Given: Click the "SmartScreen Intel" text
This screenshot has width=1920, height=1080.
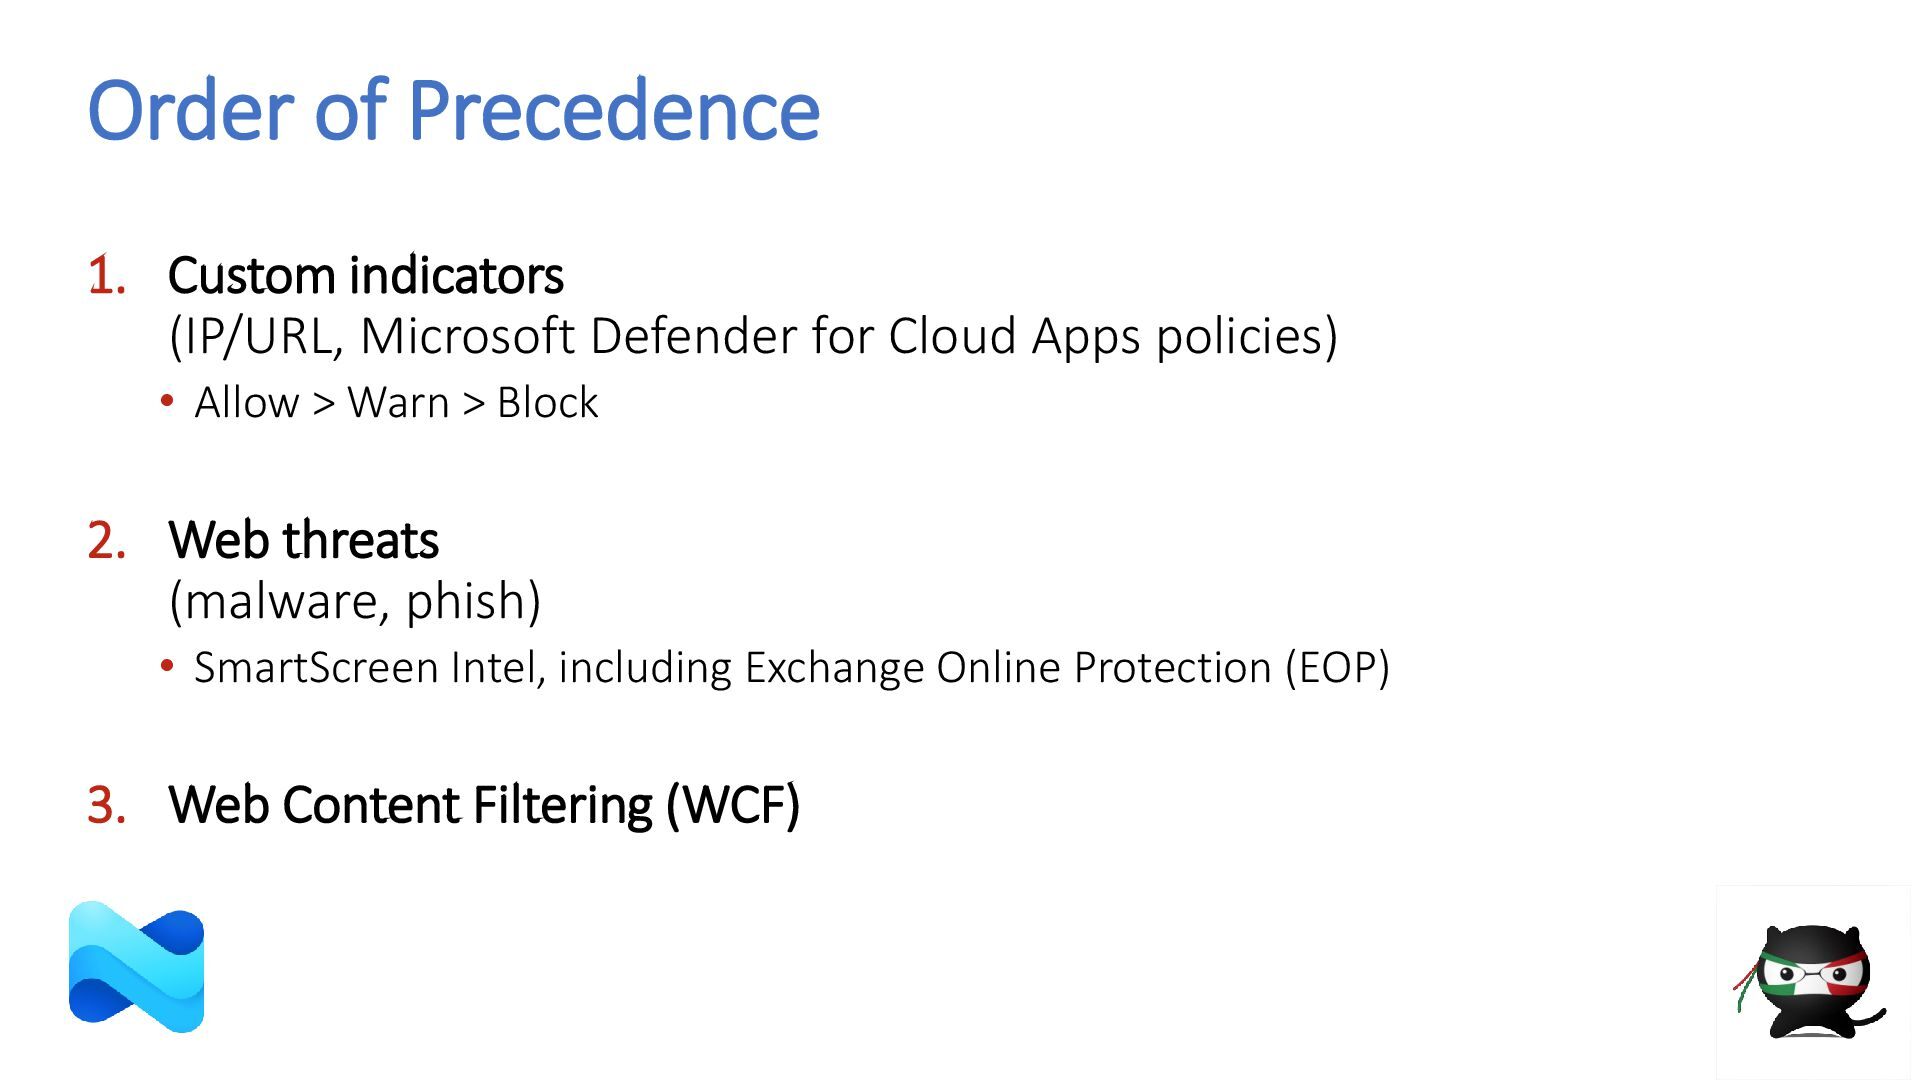Looking at the screenshot, I should tap(366, 668).
